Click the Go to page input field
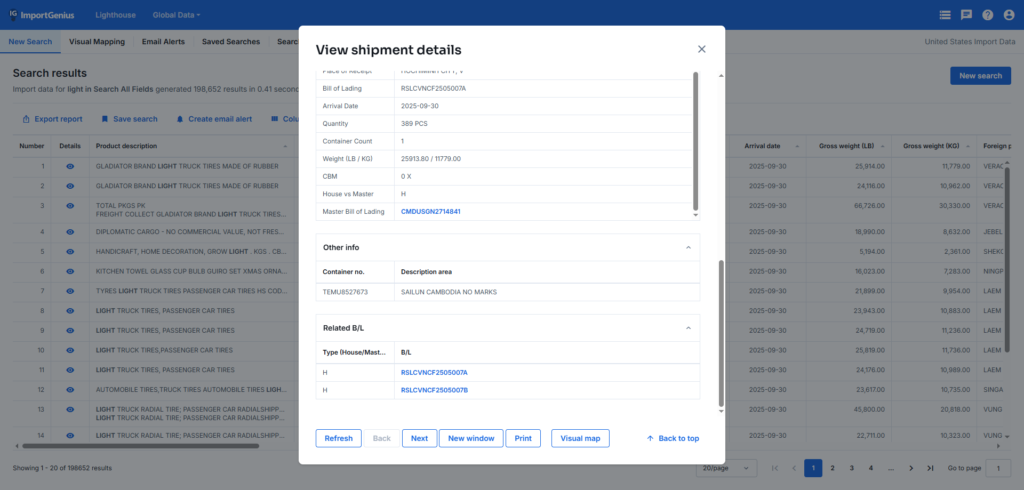 pos(997,468)
